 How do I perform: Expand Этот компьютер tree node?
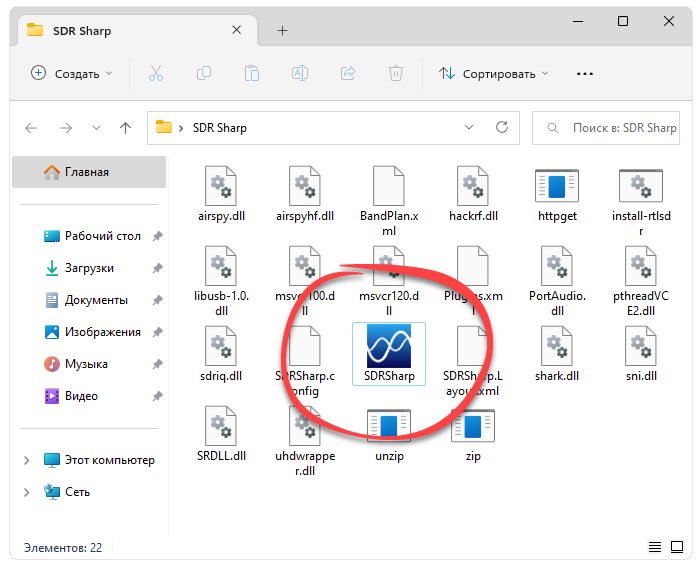(27, 460)
